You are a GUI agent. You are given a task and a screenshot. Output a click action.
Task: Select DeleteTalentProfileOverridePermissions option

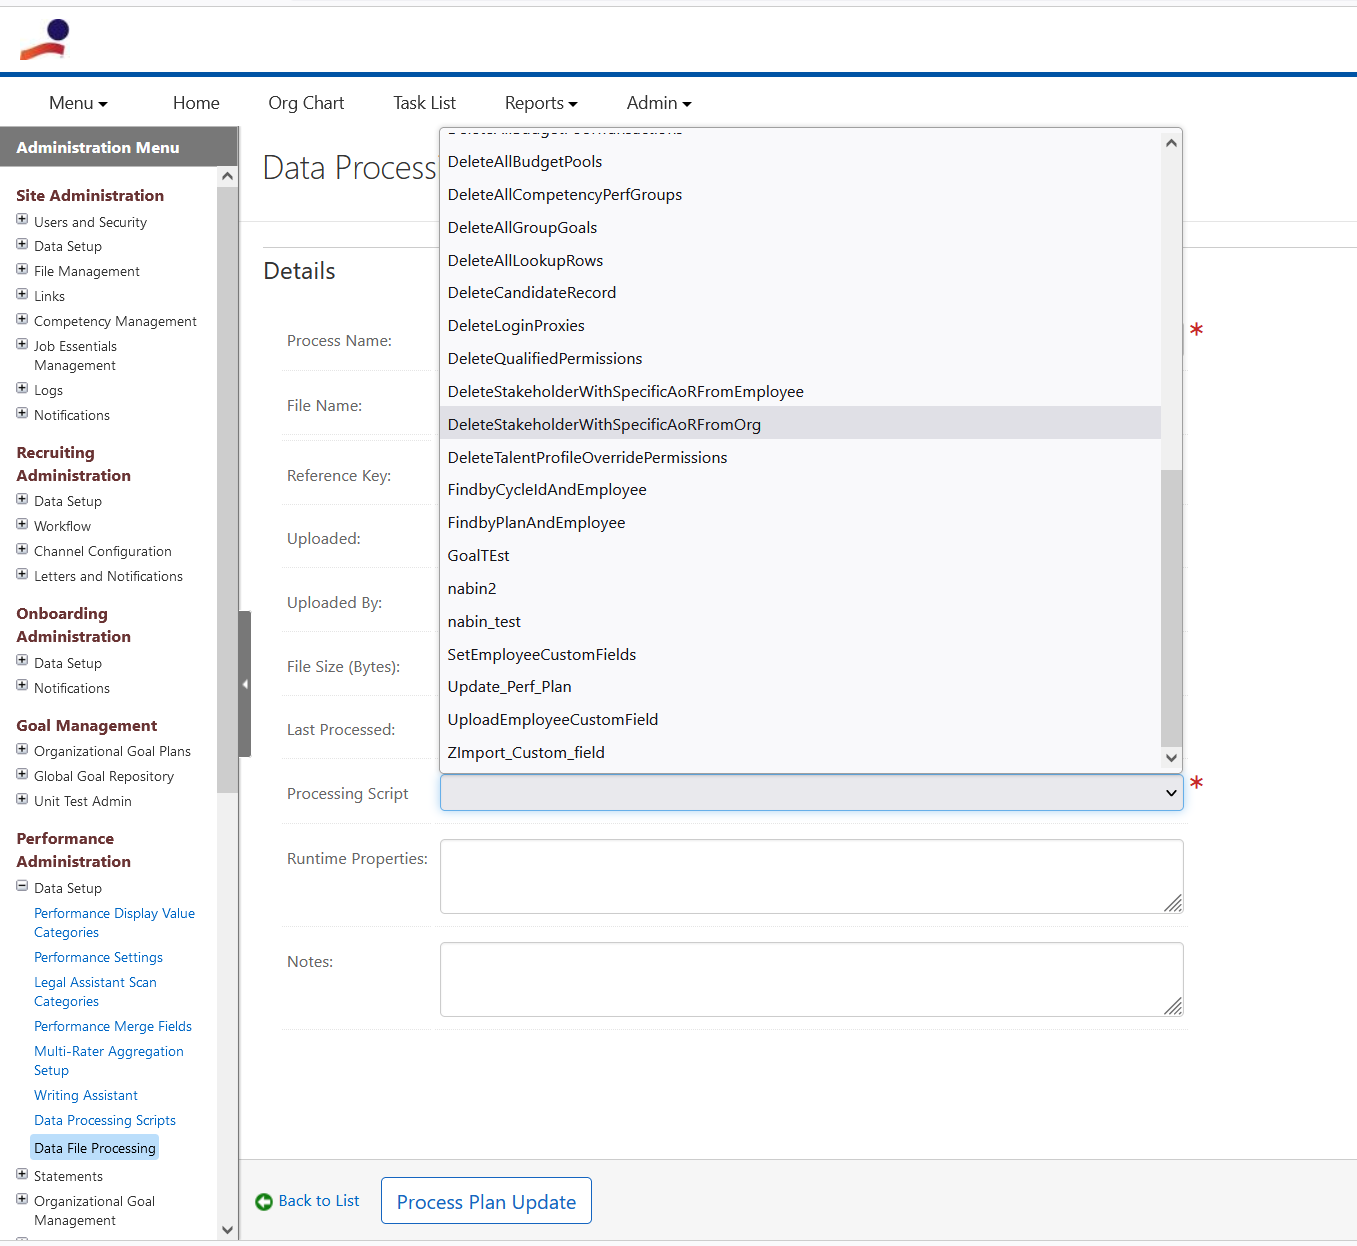point(800,458)
